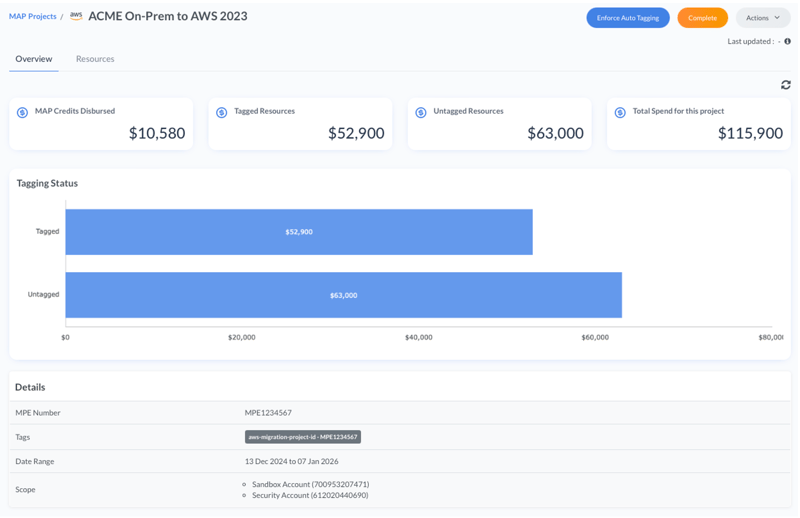Click the Date Range row label

click(x=35, y=461)
